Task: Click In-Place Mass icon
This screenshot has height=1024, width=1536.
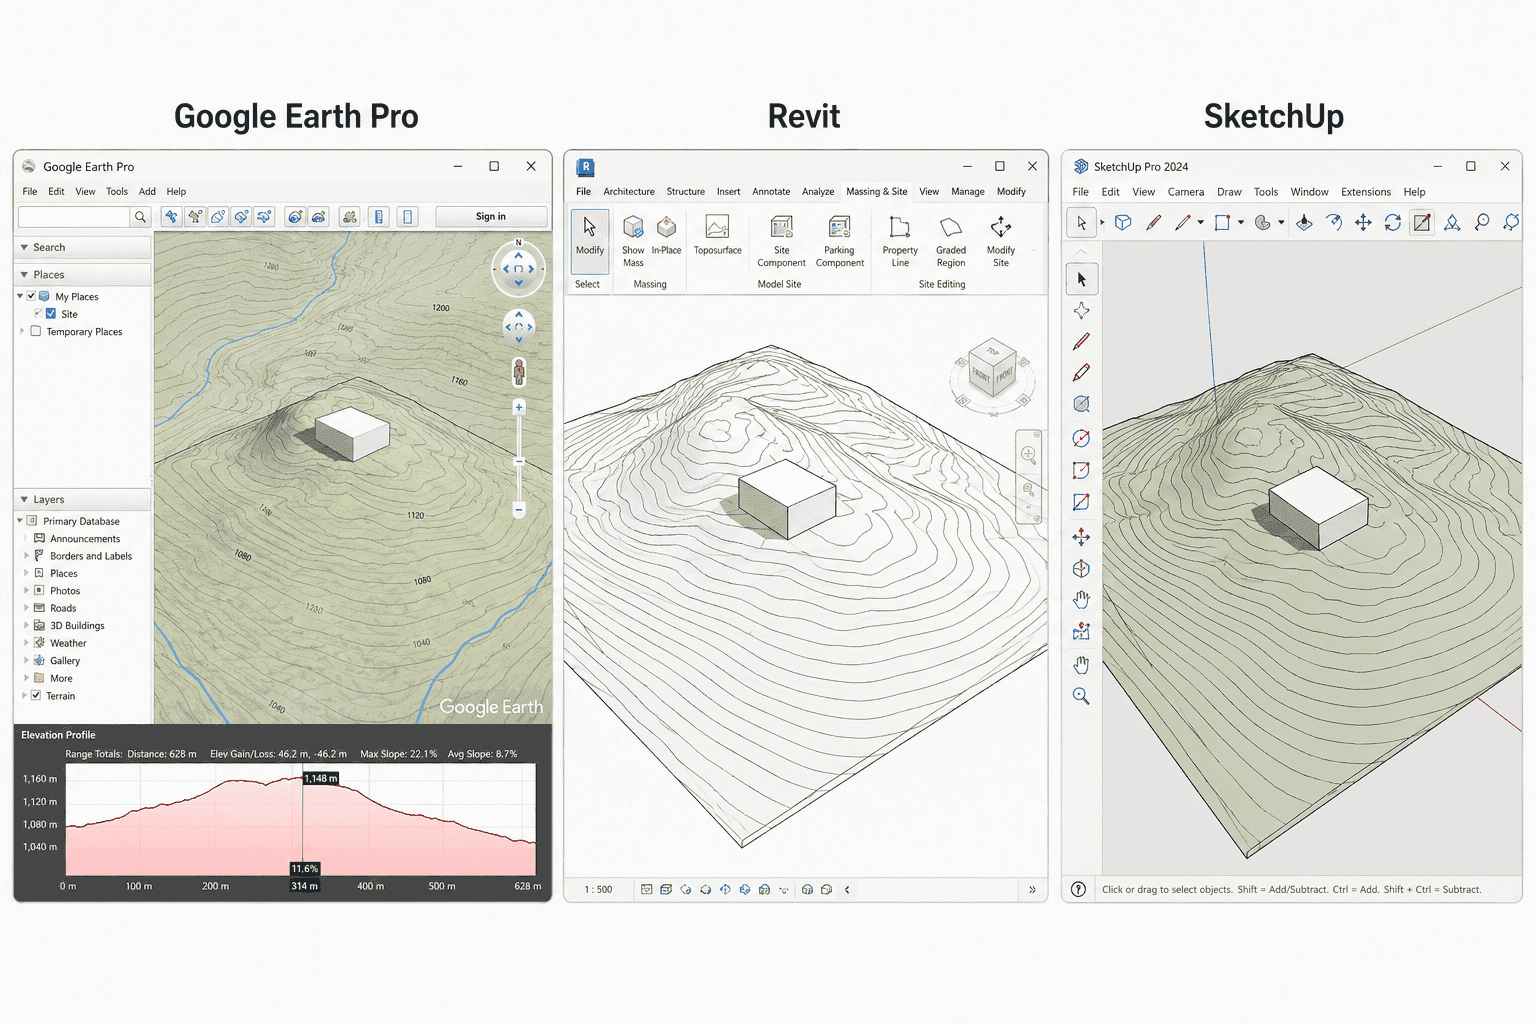Action: coord(666,236)
